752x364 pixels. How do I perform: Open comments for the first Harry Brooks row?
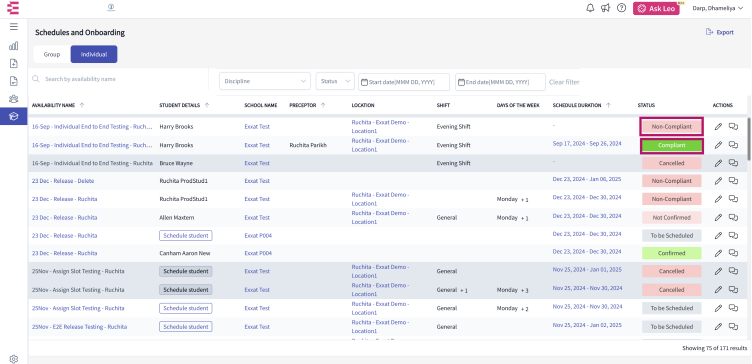pos(733,127)
